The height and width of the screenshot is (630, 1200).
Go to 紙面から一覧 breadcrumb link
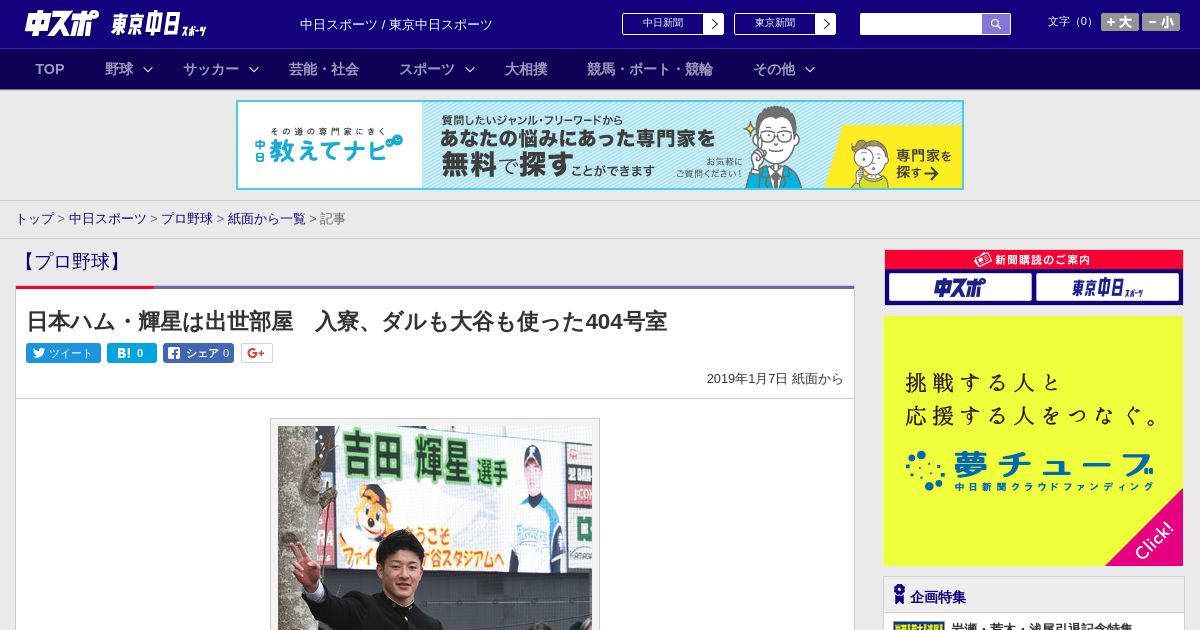click(x=266, y=219)
